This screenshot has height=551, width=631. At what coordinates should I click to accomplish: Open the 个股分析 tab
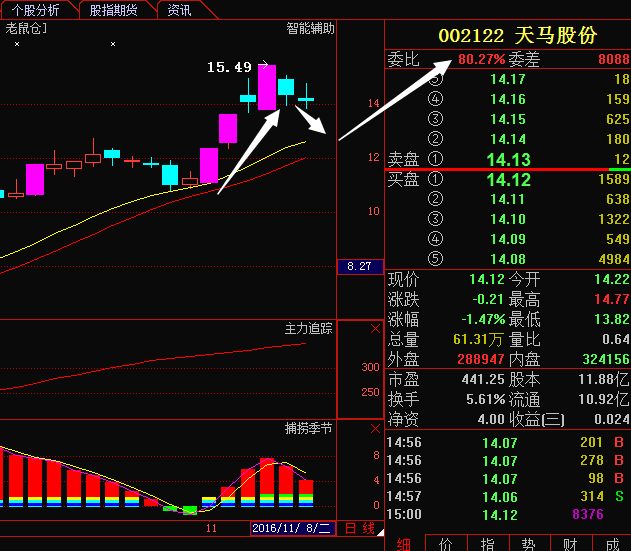click(x=36, y=10)
